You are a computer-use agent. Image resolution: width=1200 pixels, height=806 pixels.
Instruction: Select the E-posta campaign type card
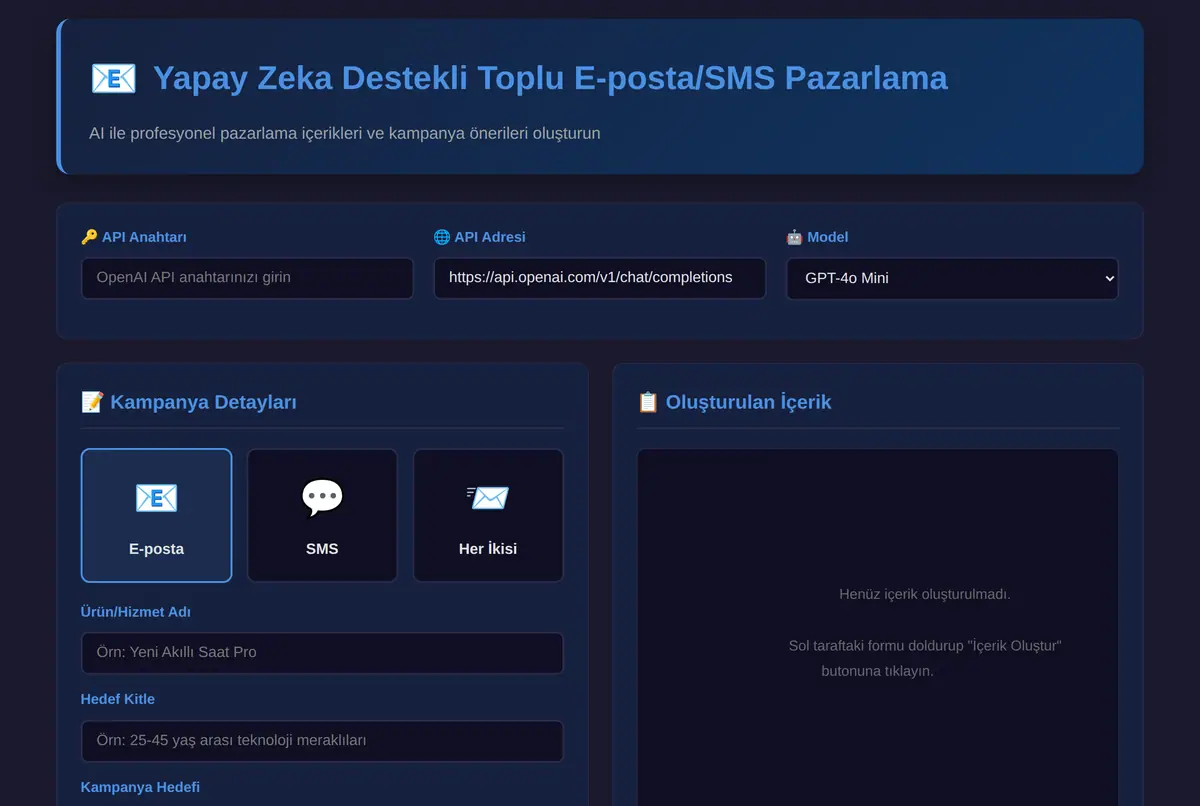click(156, 515)
